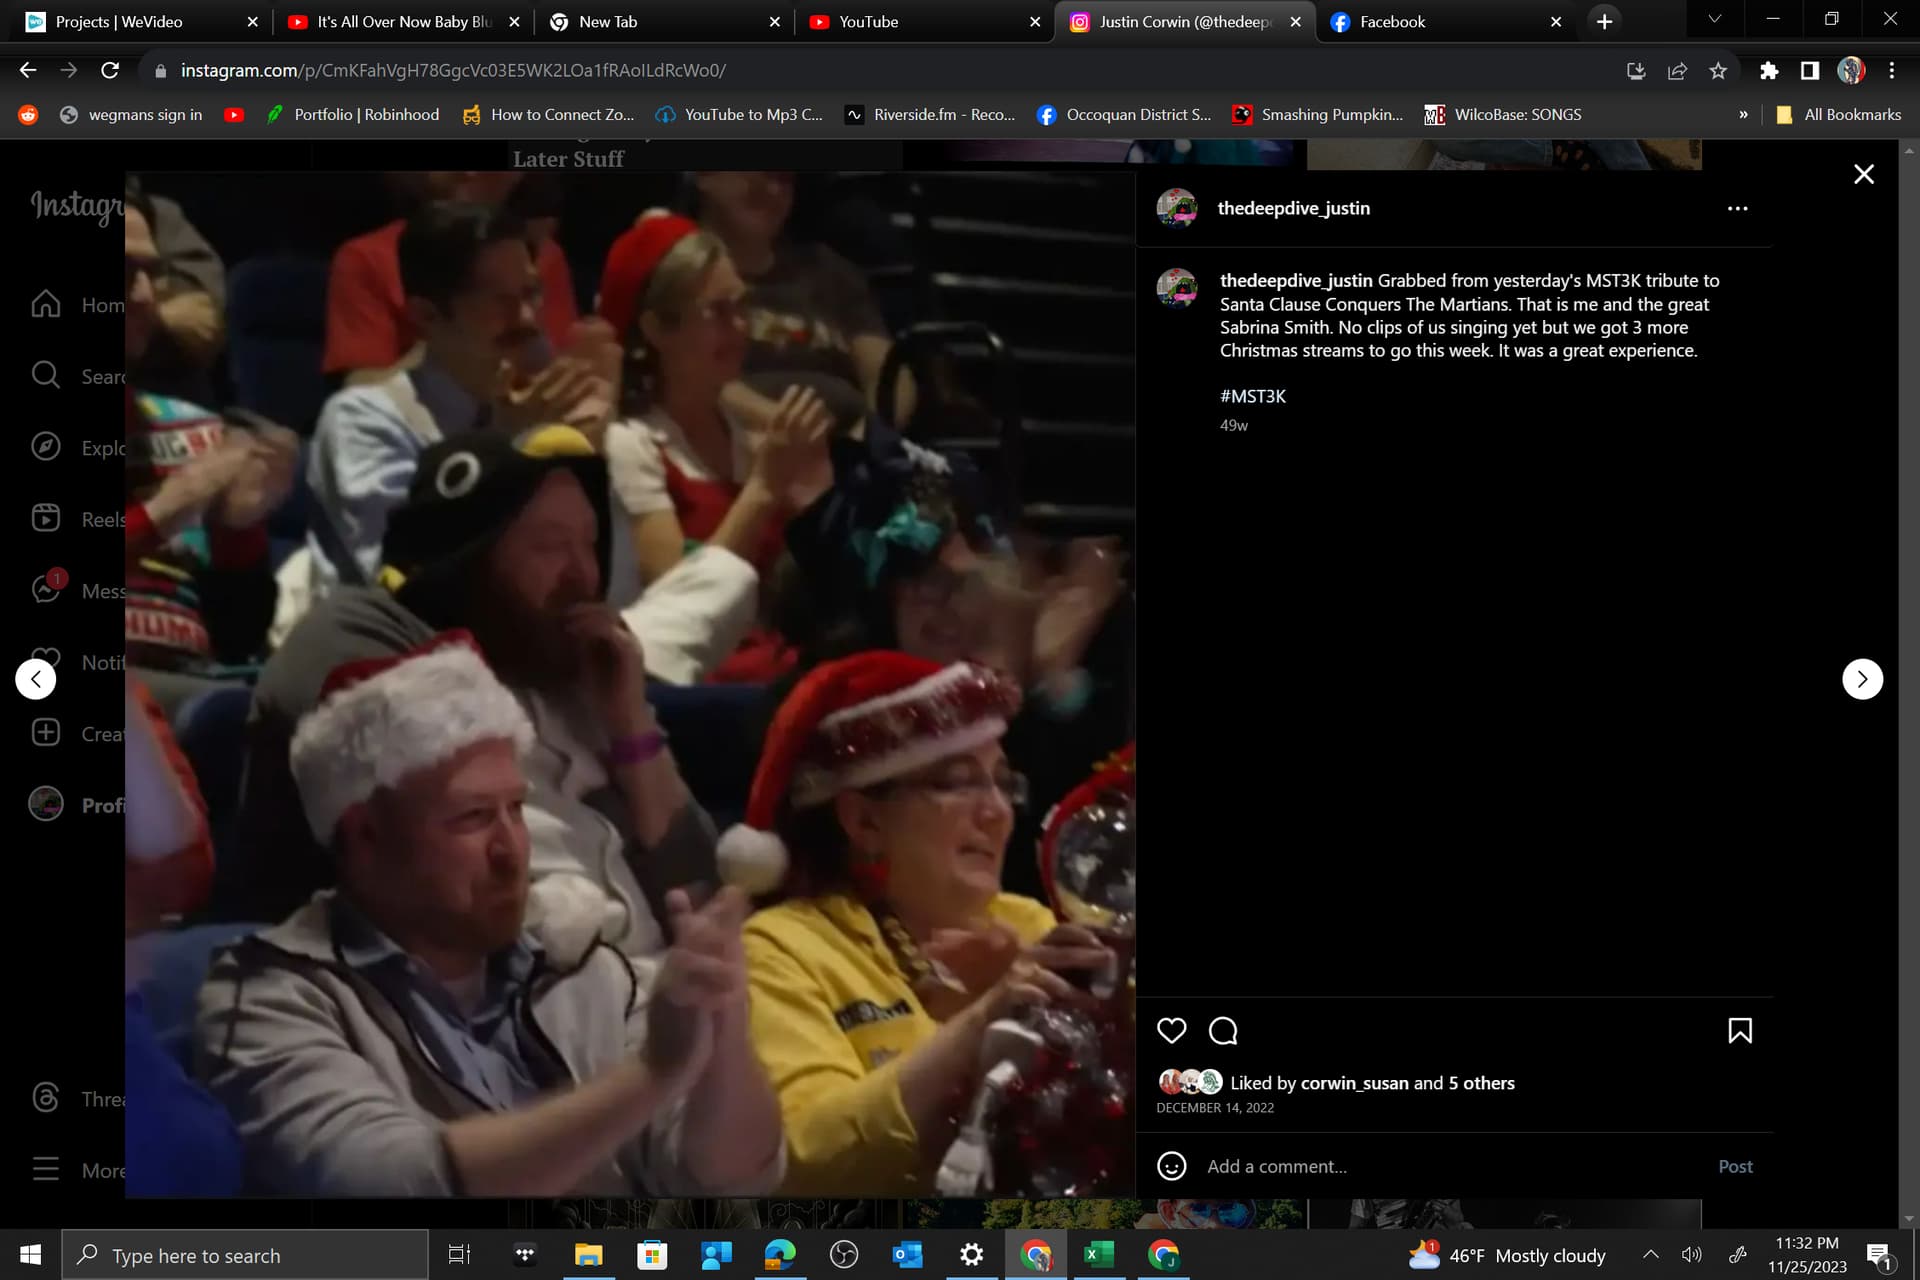Viewport: 1920px width, 1280px height.
Task: Go to previous post arrow
Action: [36, 679]
